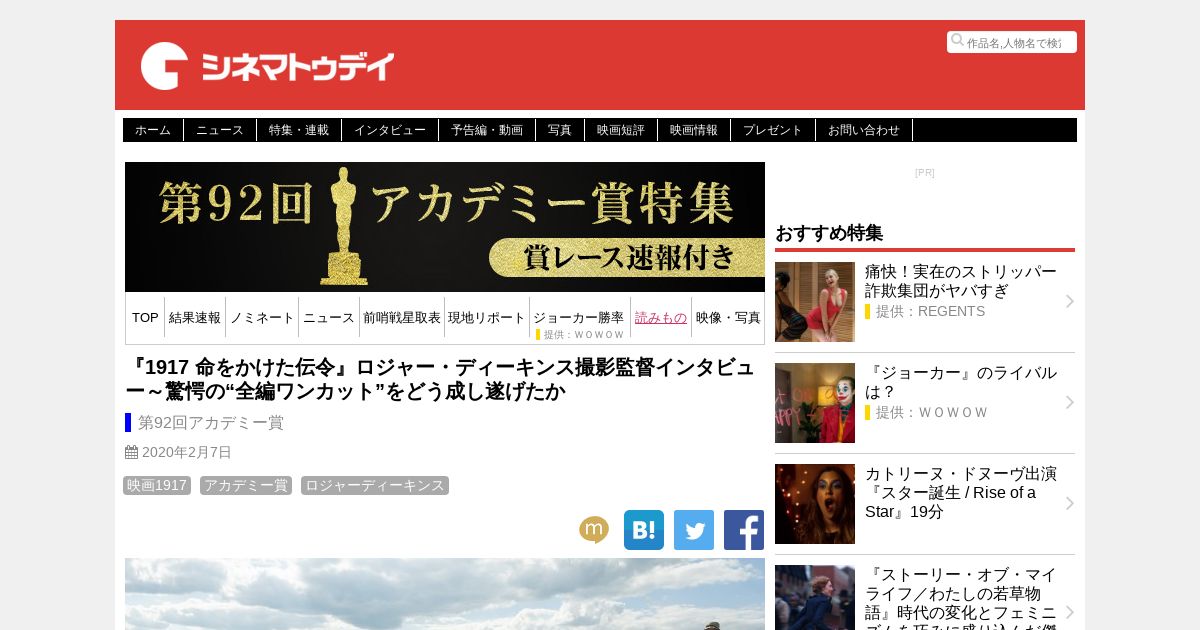
Task: Go to 予告編・動画 section
Action: pyautogui.click(x=487, y=130)
